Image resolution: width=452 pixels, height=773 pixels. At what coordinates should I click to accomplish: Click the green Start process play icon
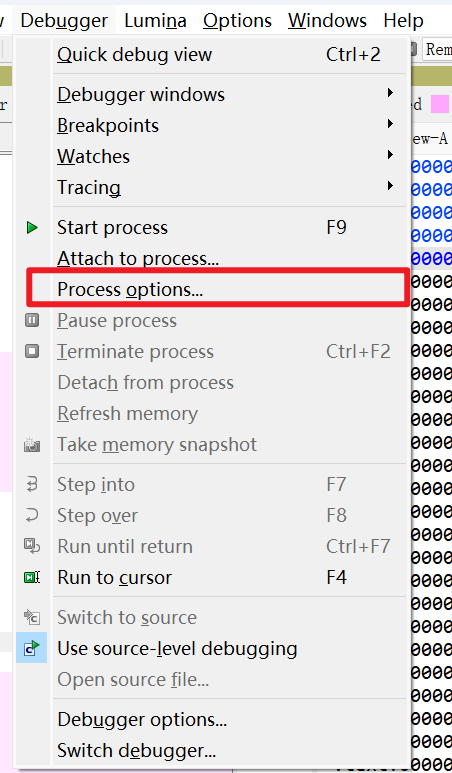pyautogui.click(x=32, y=228)
